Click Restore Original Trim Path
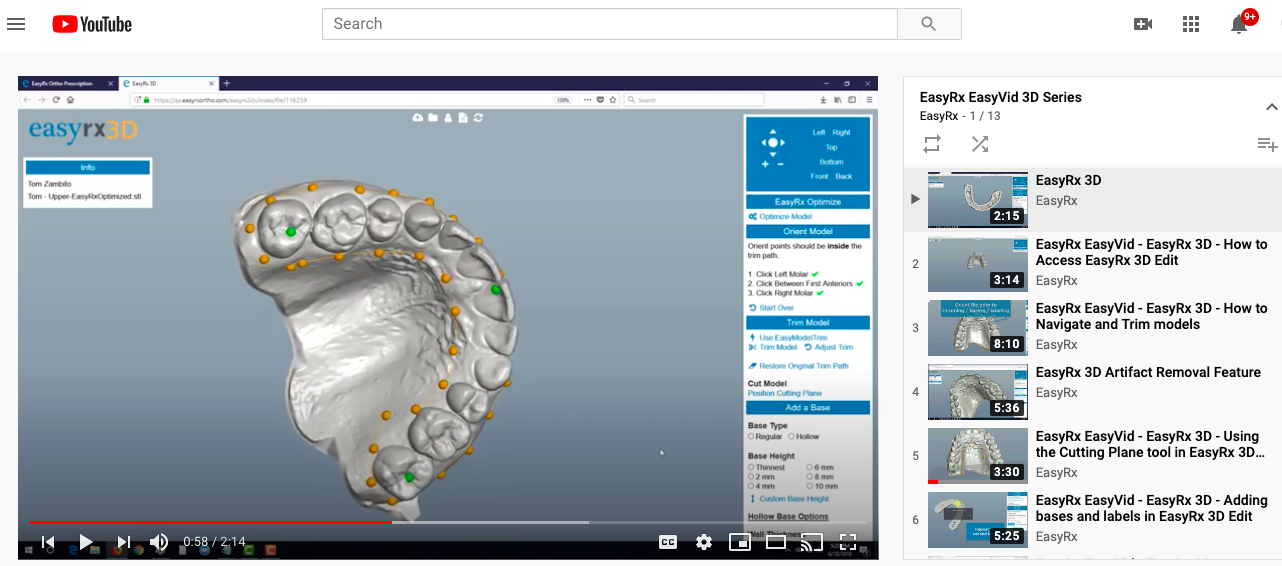1282x566 pixels. click(798, 366)
